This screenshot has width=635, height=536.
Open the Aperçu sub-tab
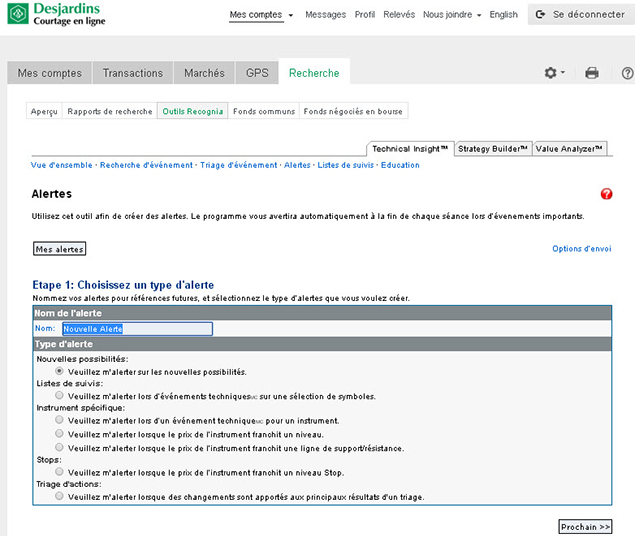click(x=44, y=111)
